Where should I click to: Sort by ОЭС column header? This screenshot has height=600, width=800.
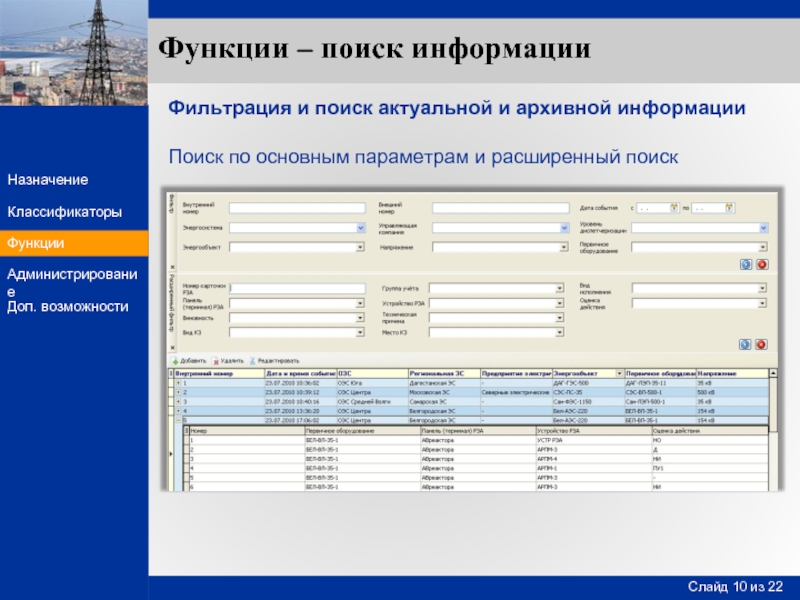pos(372,373)
